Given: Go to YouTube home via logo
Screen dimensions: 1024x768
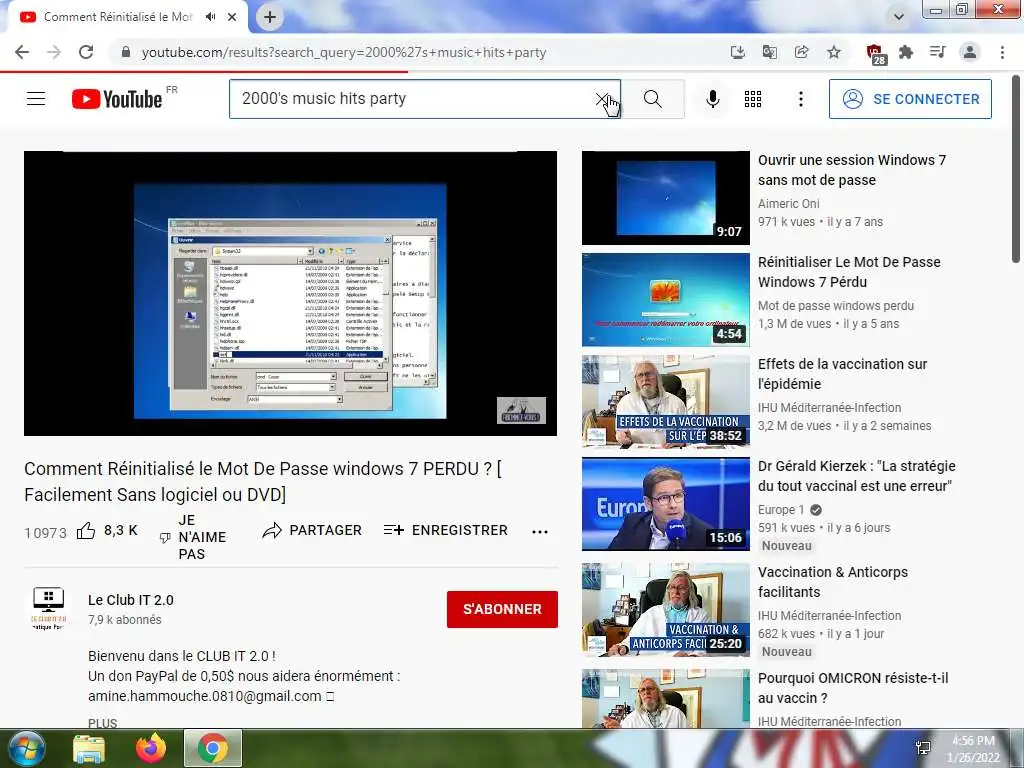Looking at the screenshot, I should [x=118, y=99].
